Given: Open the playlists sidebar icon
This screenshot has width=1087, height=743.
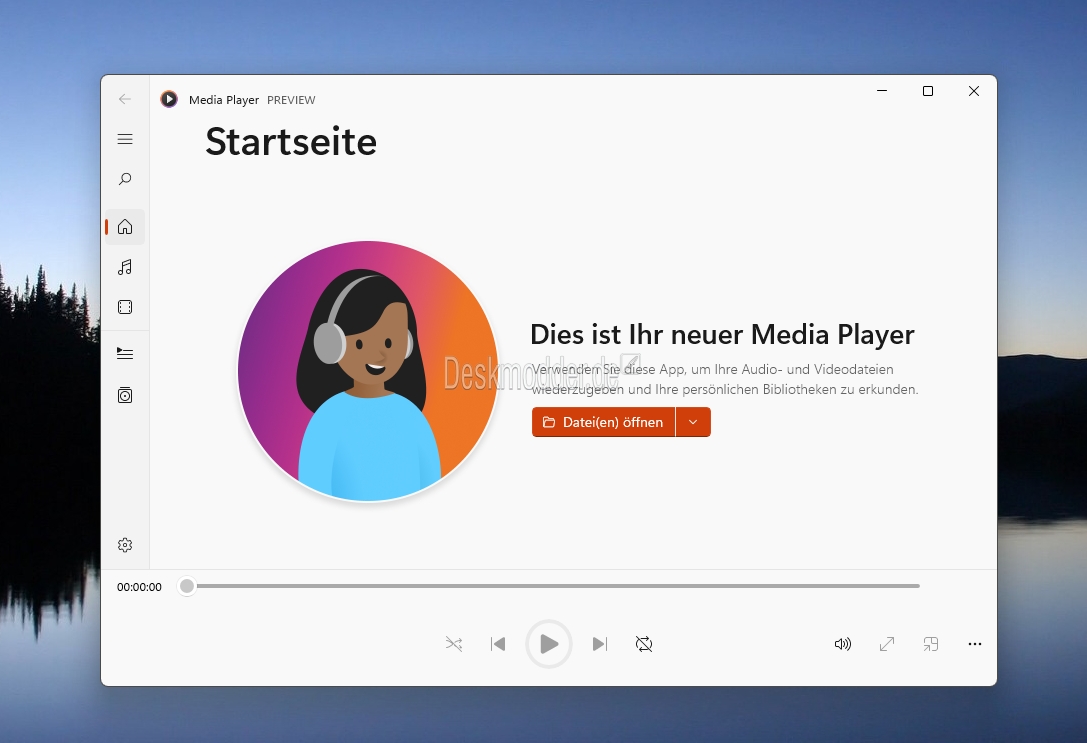Looking at the screenshot, I should click(x=125, y=395).
